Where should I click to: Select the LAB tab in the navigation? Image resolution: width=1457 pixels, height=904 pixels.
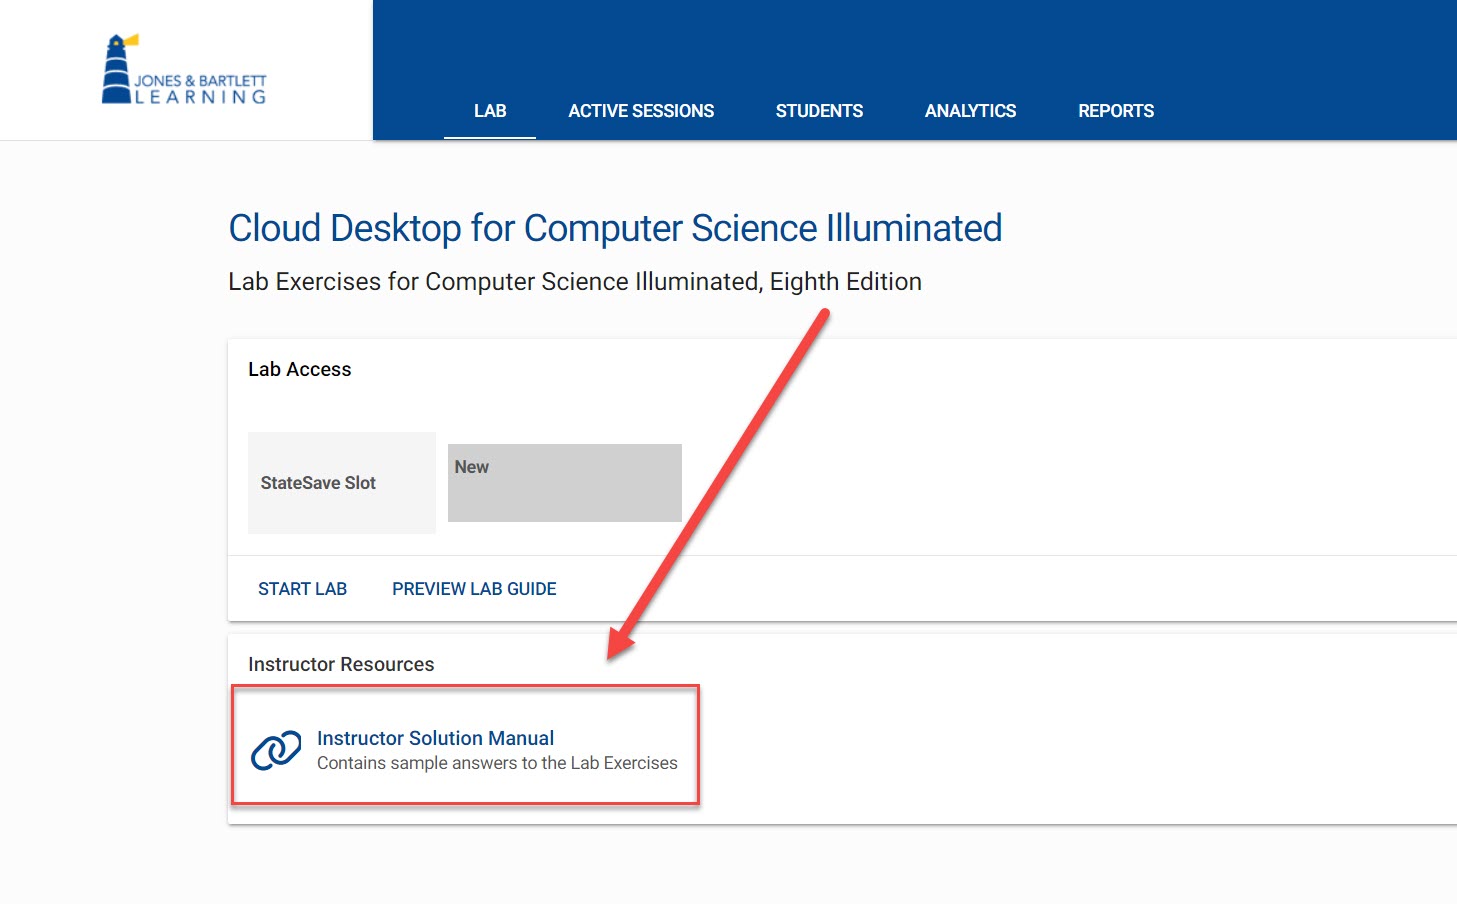coord(489,111)
